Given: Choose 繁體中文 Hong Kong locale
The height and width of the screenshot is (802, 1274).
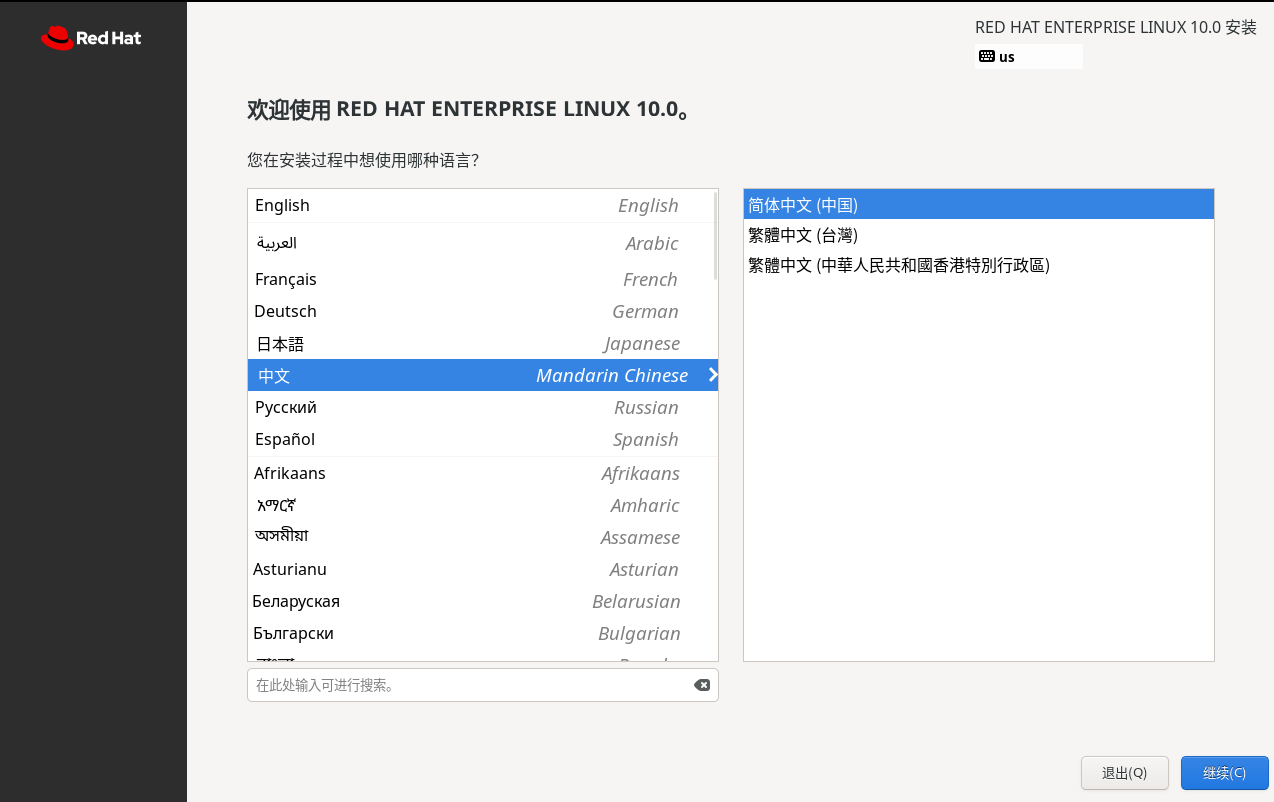Looking at the screenshot, I should click(x=978, y=265).
